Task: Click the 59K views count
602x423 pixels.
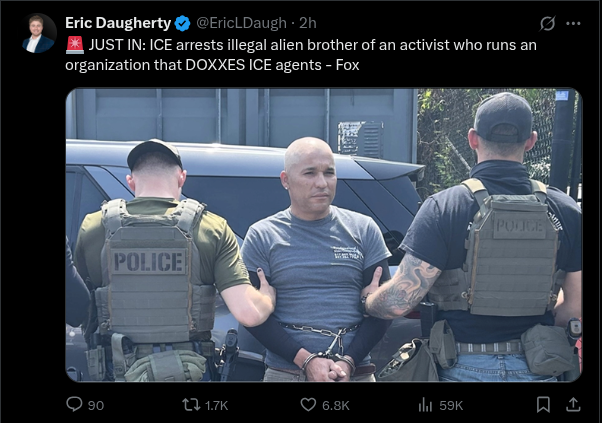Action: click(451, 405)
